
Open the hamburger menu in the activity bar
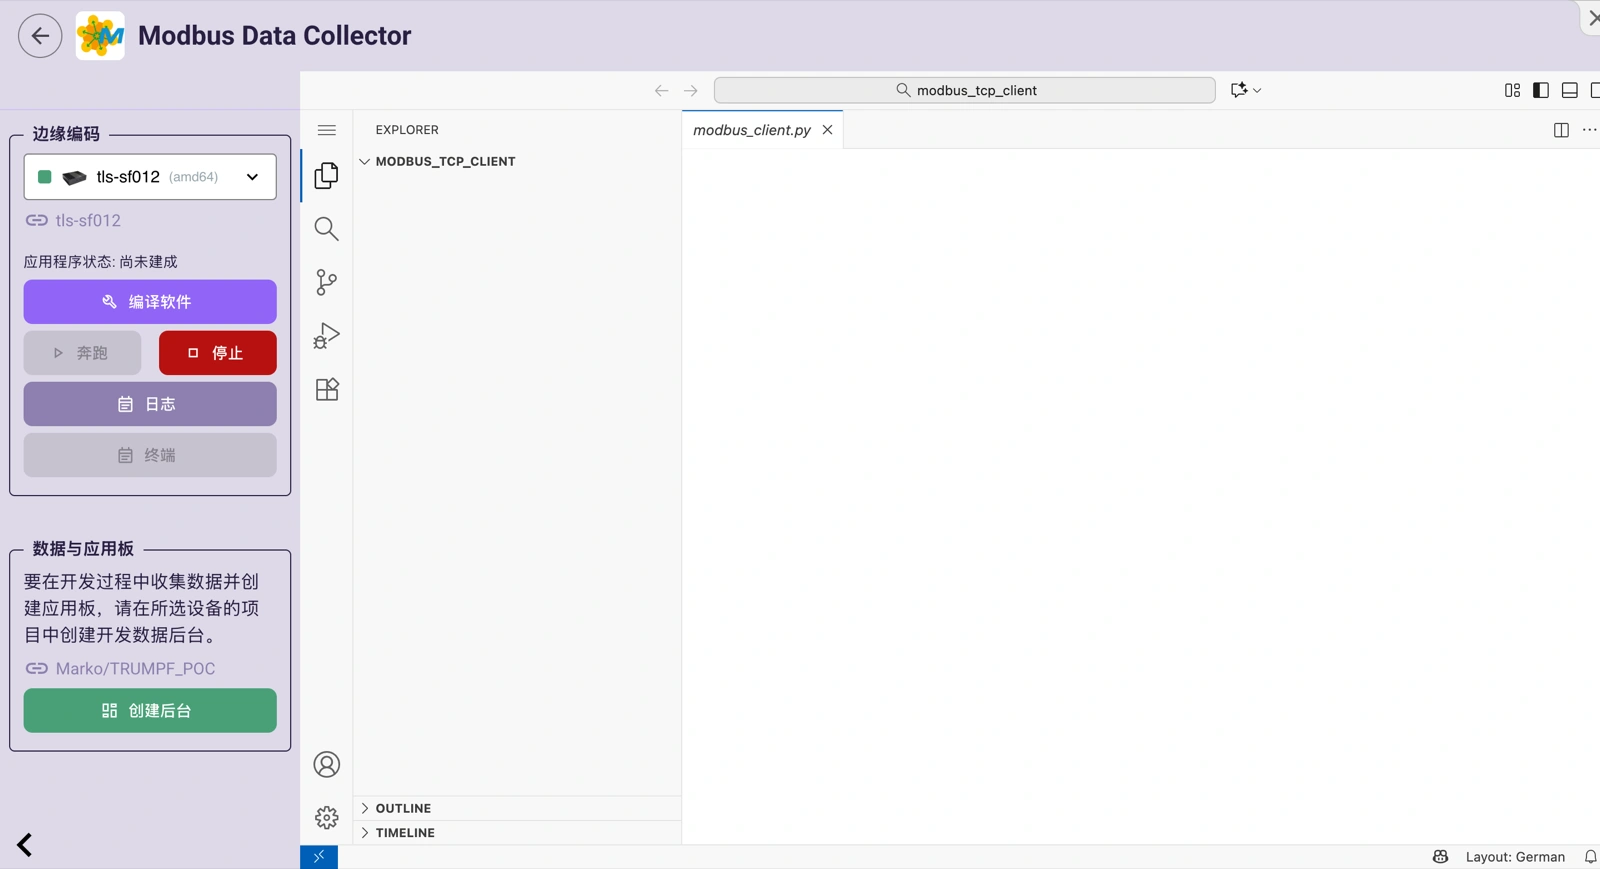pyautogui.click(x=327, y=130)
